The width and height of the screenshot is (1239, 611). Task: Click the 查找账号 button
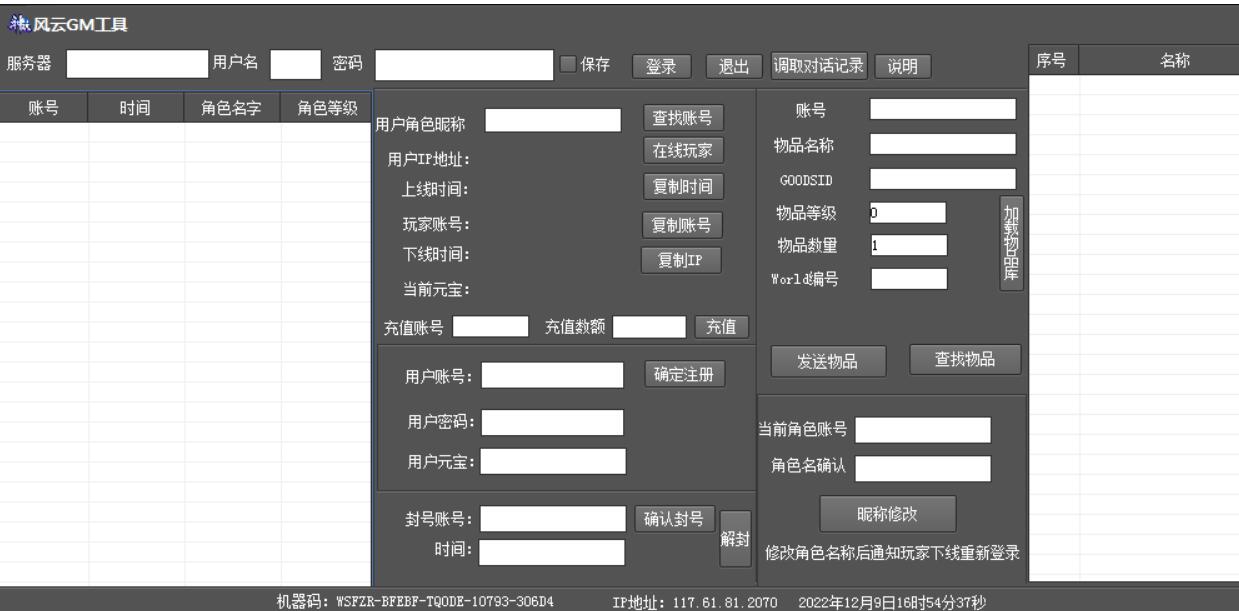(x=682, y=119)
